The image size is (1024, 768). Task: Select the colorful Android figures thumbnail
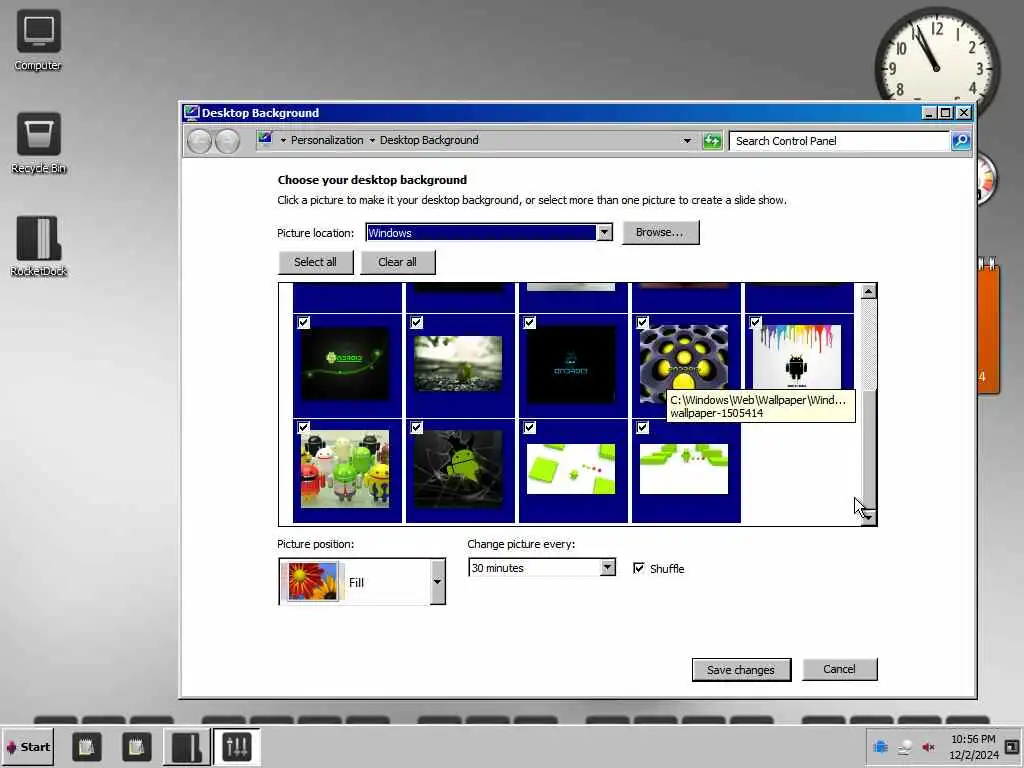[345, 469]
